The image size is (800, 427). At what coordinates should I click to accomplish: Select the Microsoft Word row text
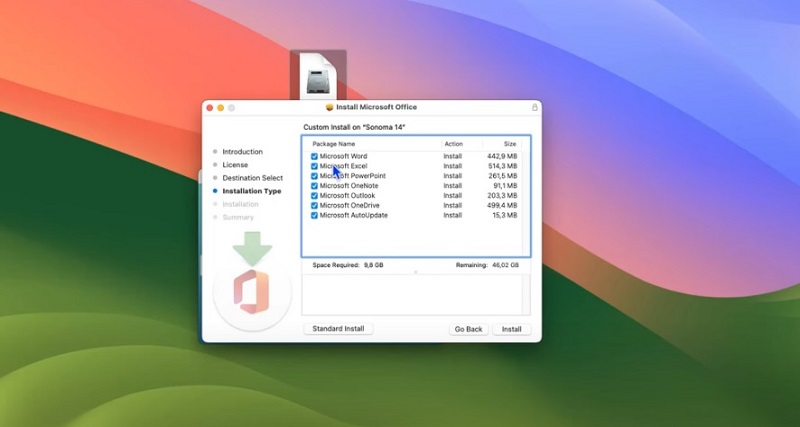[x=343, y=156]
